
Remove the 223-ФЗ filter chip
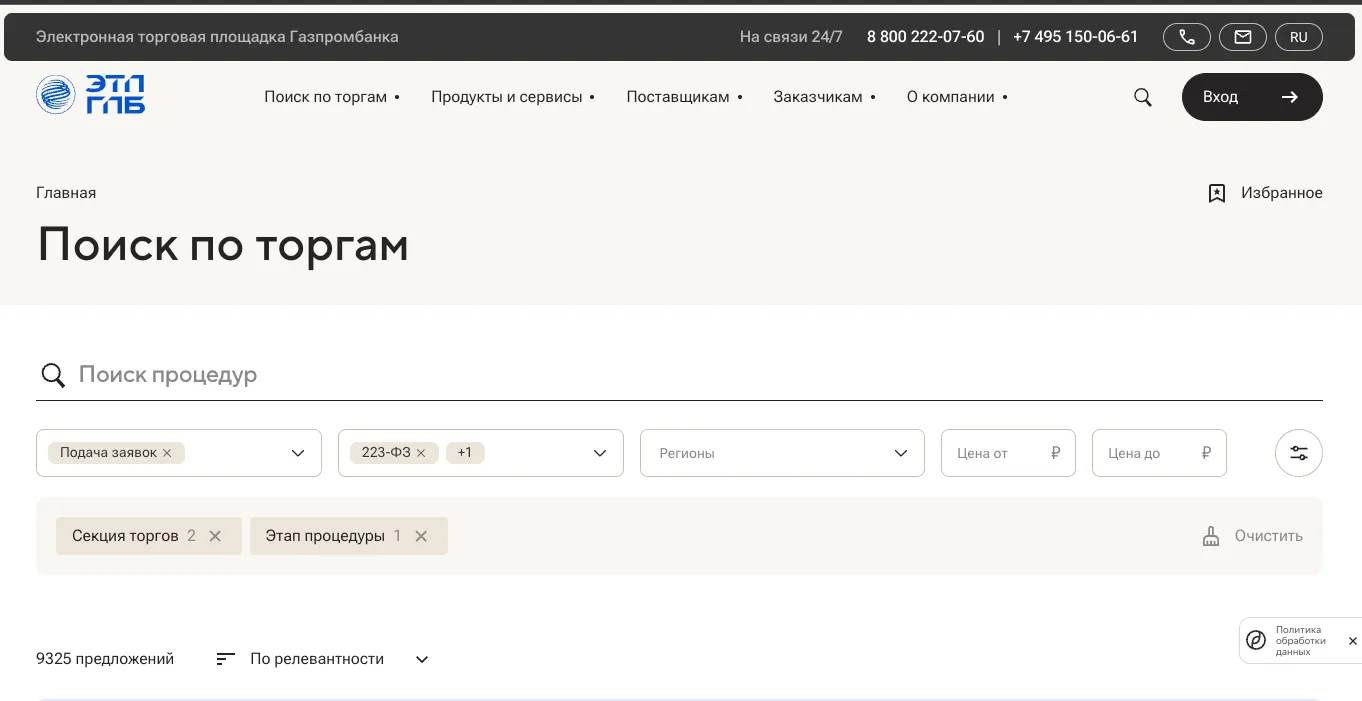(421, 453)
